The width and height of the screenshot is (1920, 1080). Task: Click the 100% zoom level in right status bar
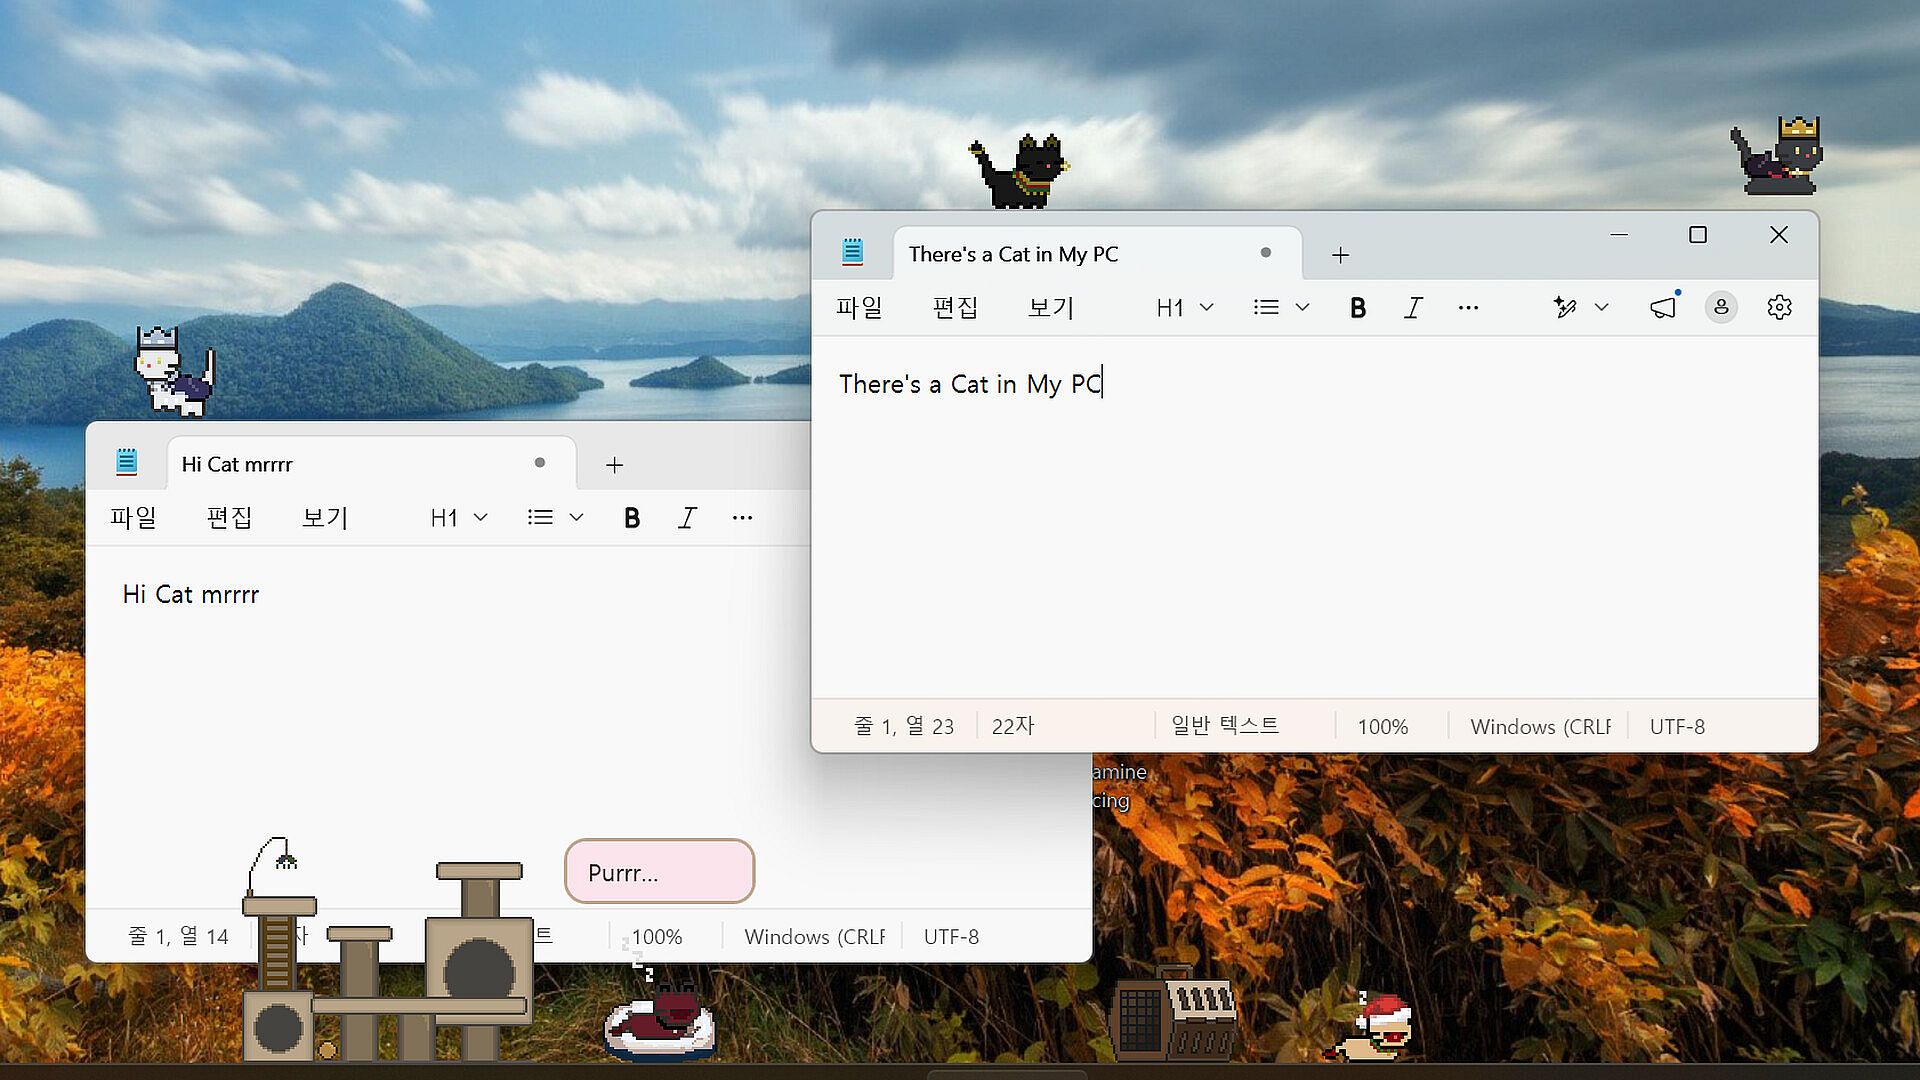pos(1382,727)
